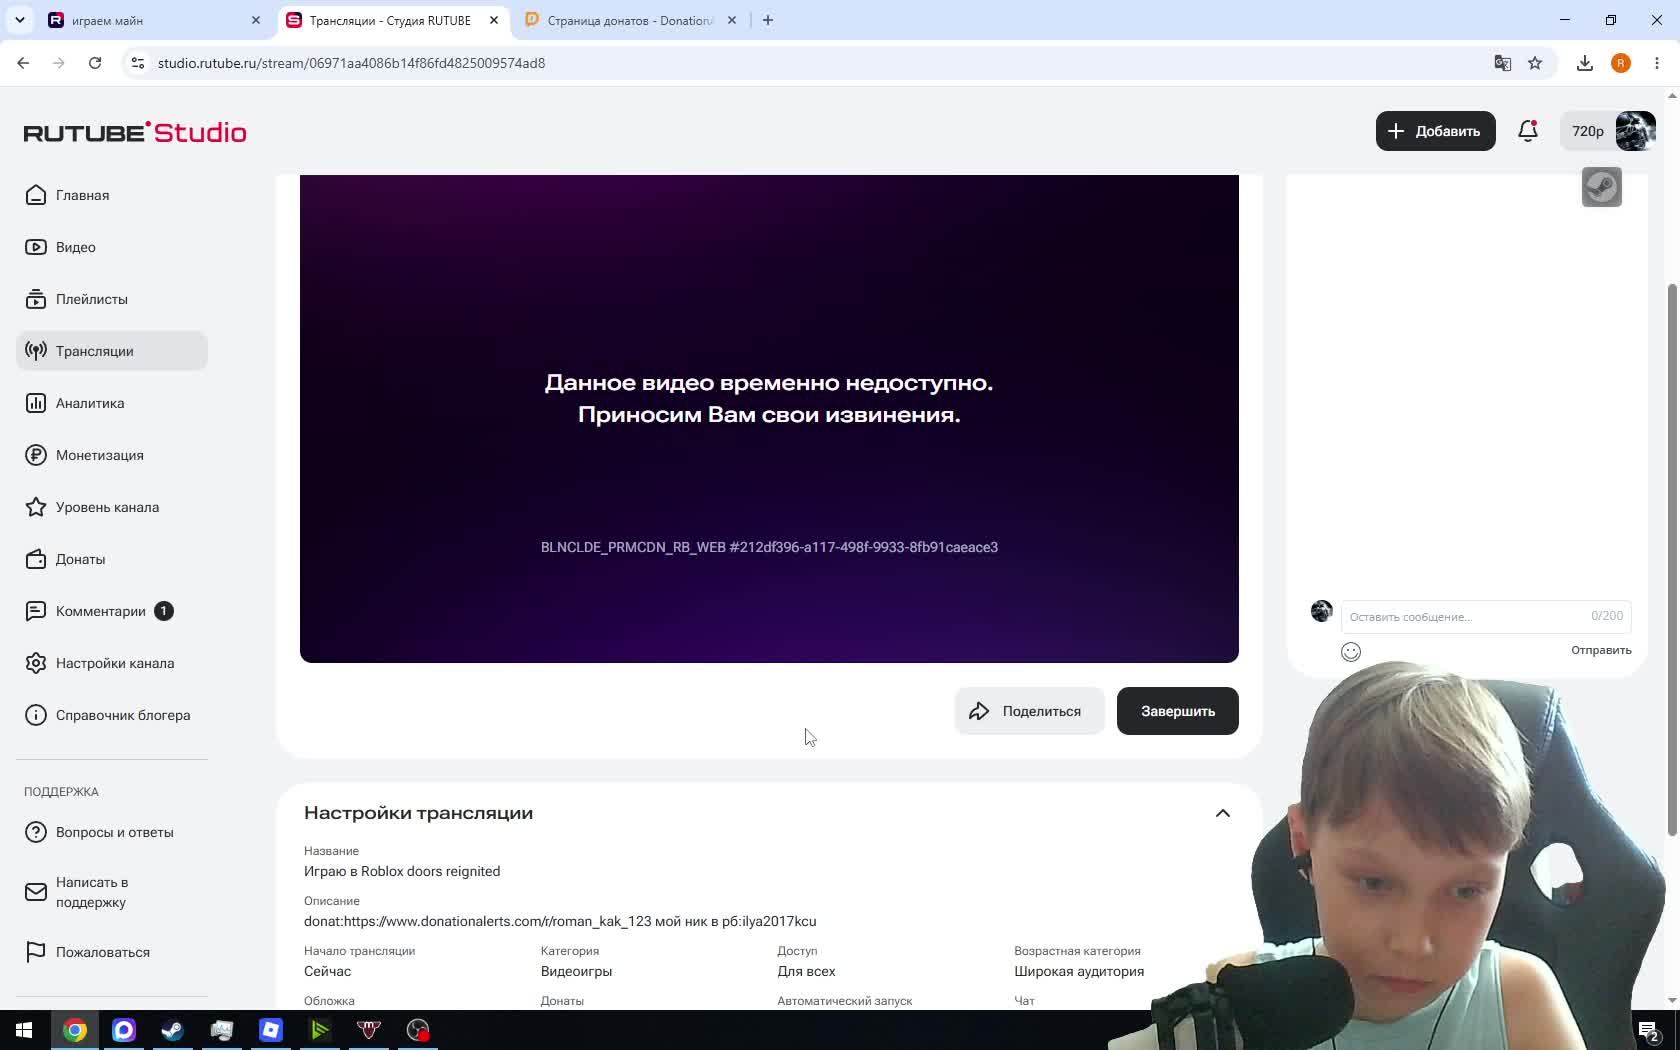Click the Сейчас stream start value
The height and width of the screenshot is (1050, 1680).
[327, 971]
